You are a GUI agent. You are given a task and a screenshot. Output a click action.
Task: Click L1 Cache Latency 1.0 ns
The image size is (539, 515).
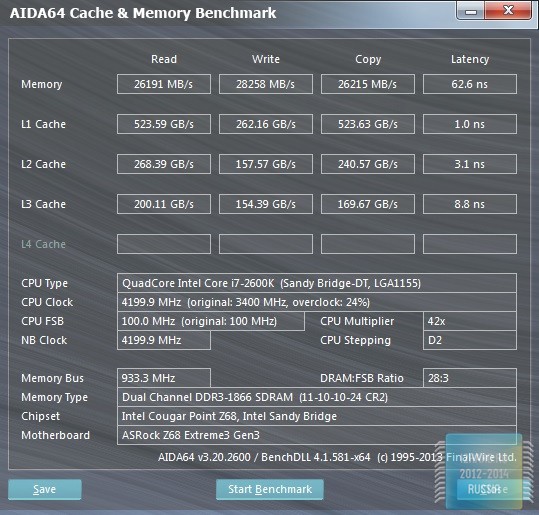[470, 124]
